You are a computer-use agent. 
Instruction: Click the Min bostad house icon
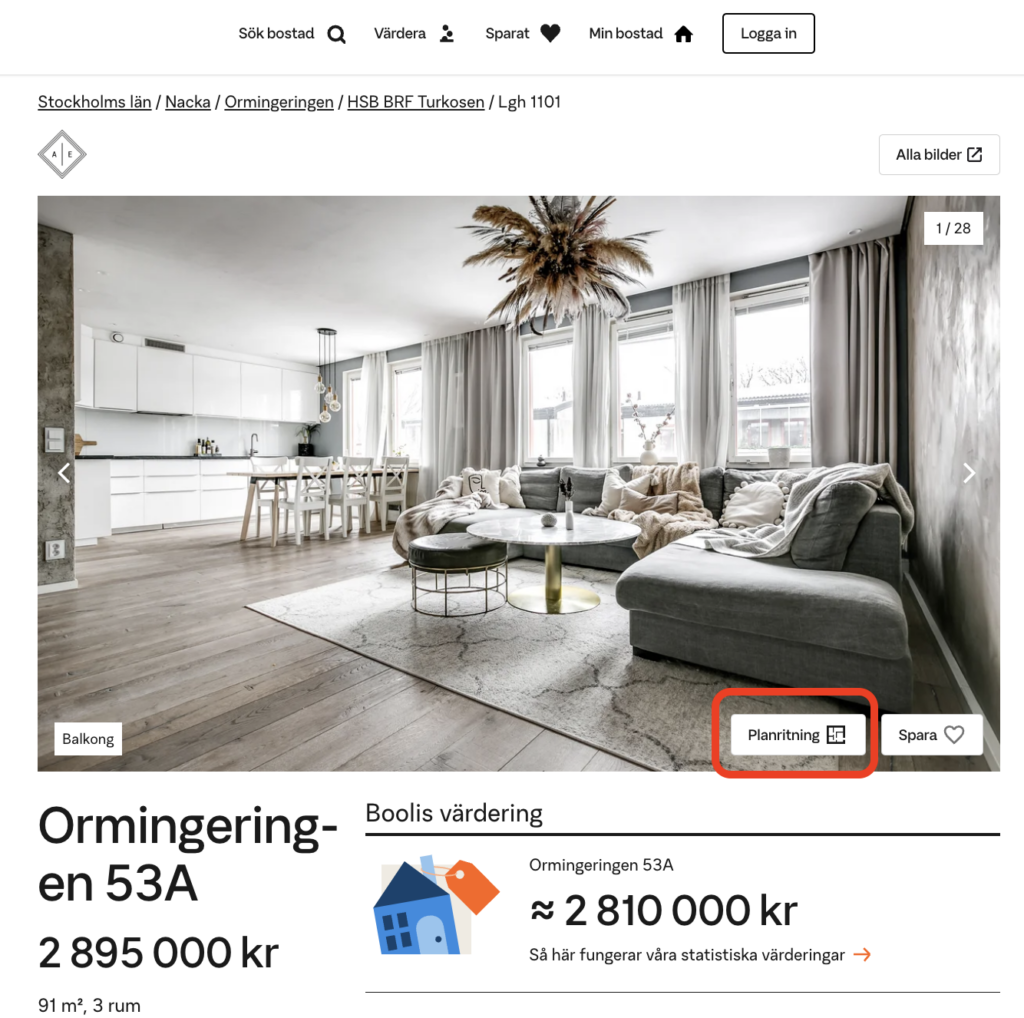point(683,34)
